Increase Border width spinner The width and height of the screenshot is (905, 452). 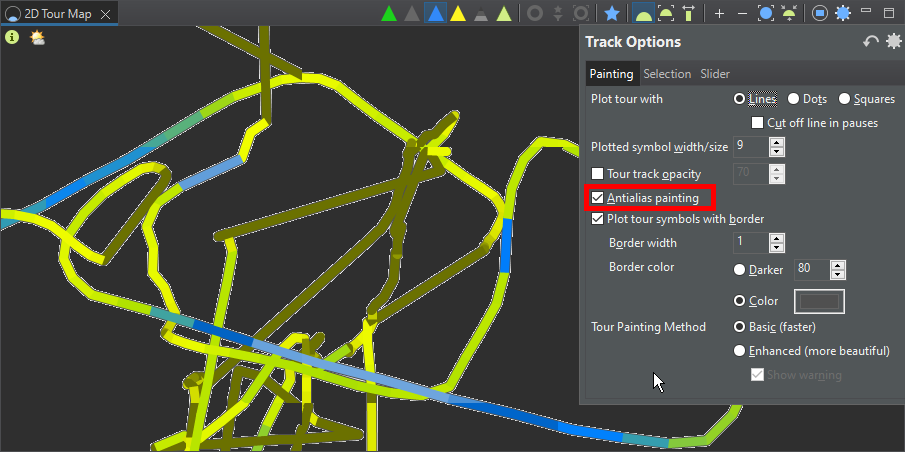777,238
